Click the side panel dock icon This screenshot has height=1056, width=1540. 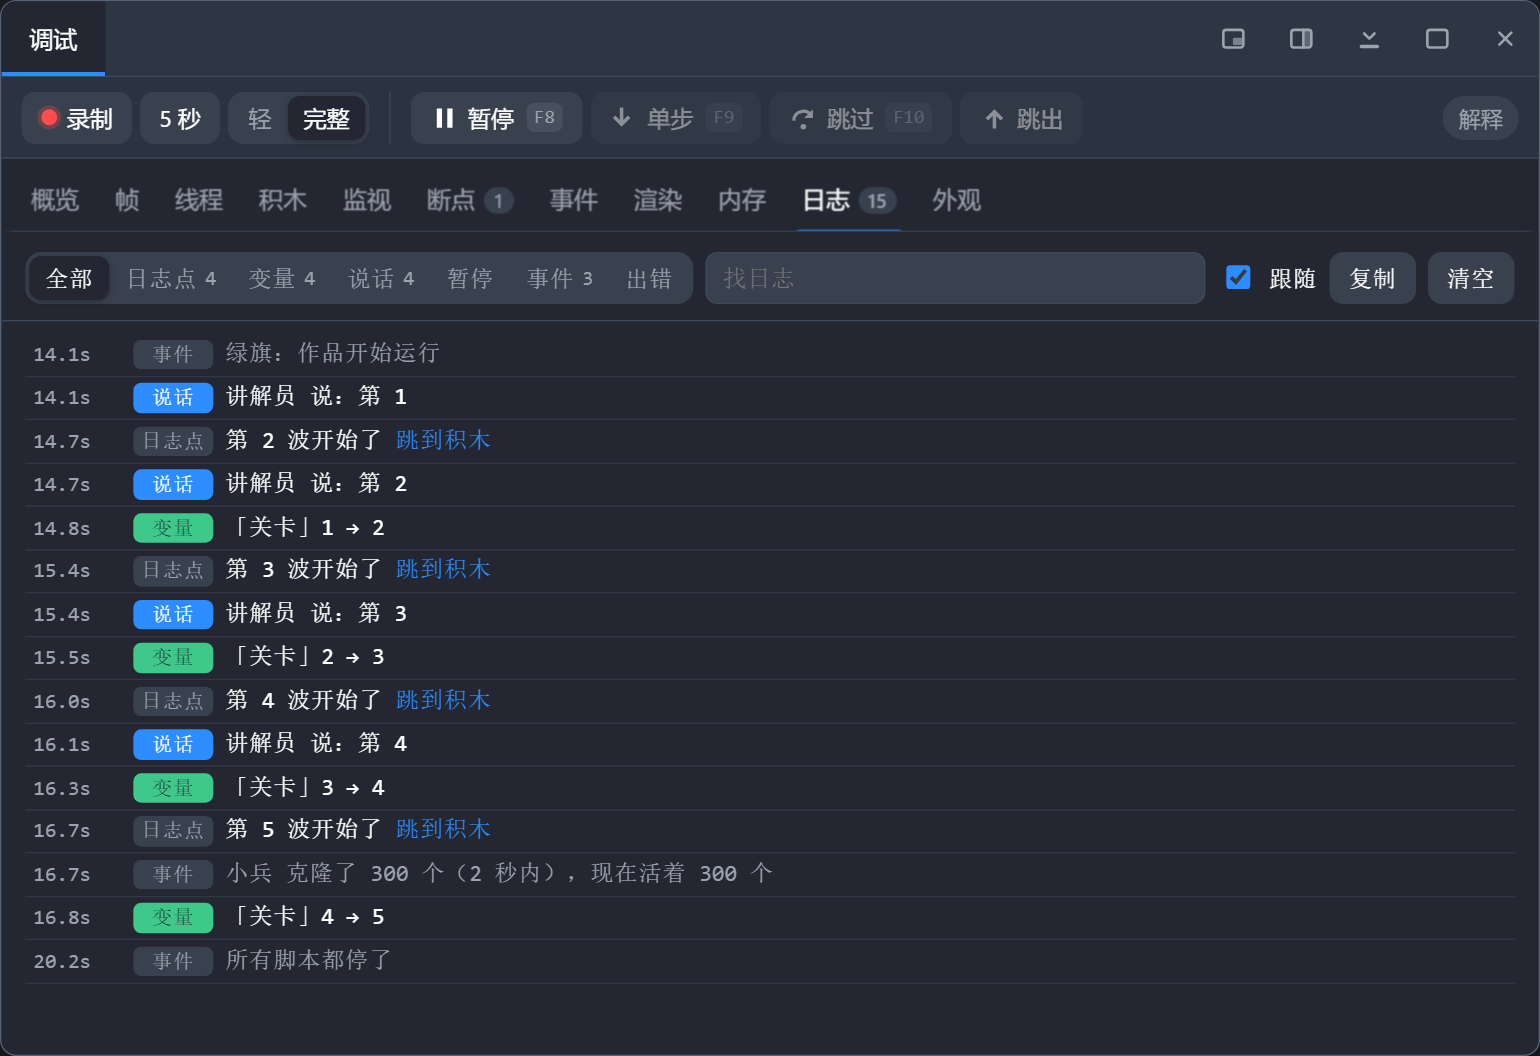tap(1301, 39)
